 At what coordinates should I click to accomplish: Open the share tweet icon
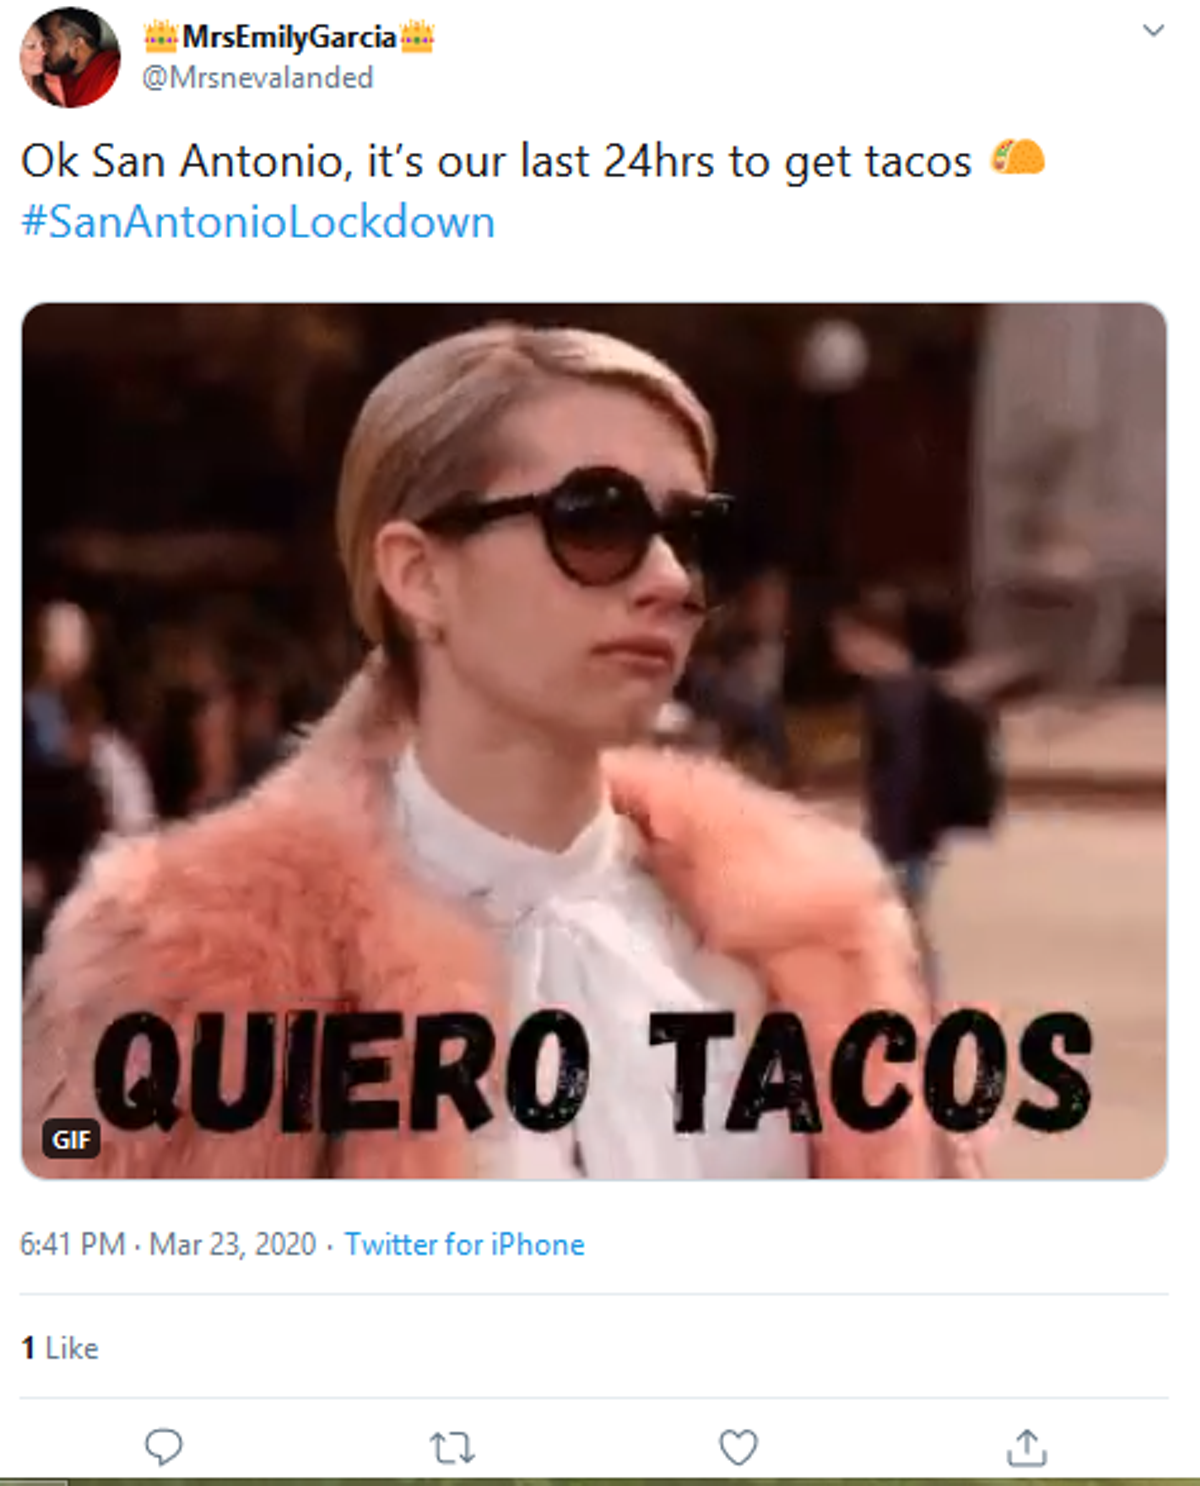coord(1027,1446)
